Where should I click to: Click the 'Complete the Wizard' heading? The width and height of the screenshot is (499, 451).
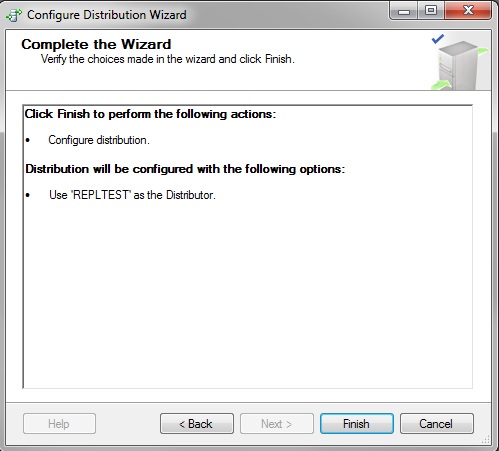[96, 44]
